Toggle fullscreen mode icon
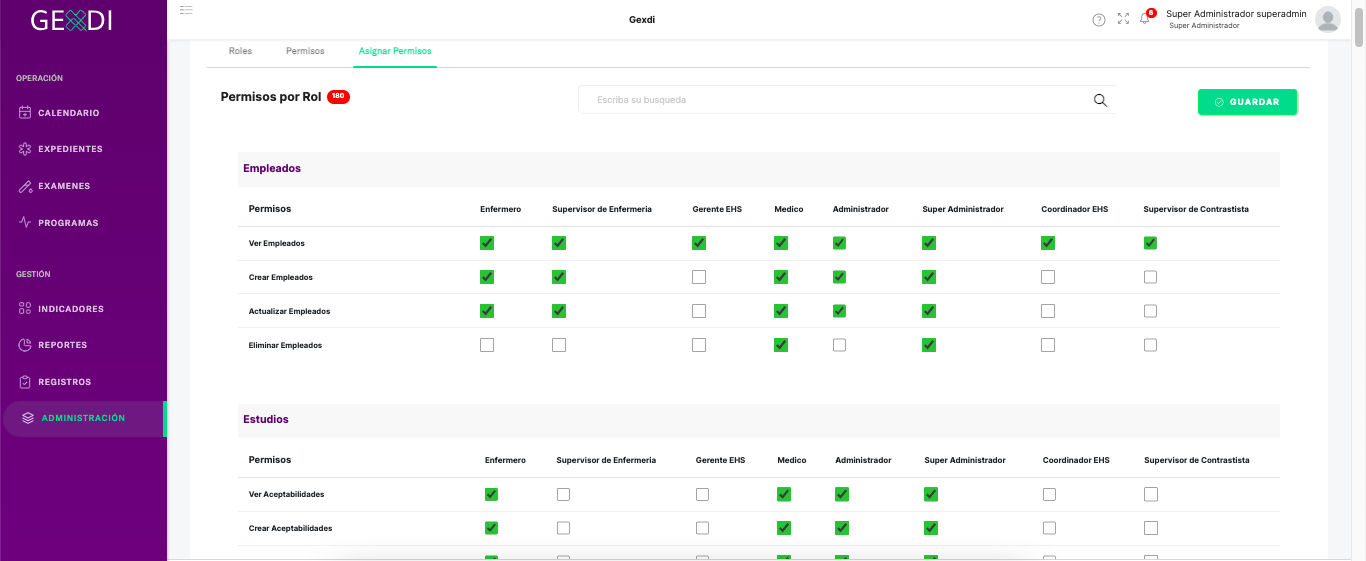 (x=1123, y=19)
